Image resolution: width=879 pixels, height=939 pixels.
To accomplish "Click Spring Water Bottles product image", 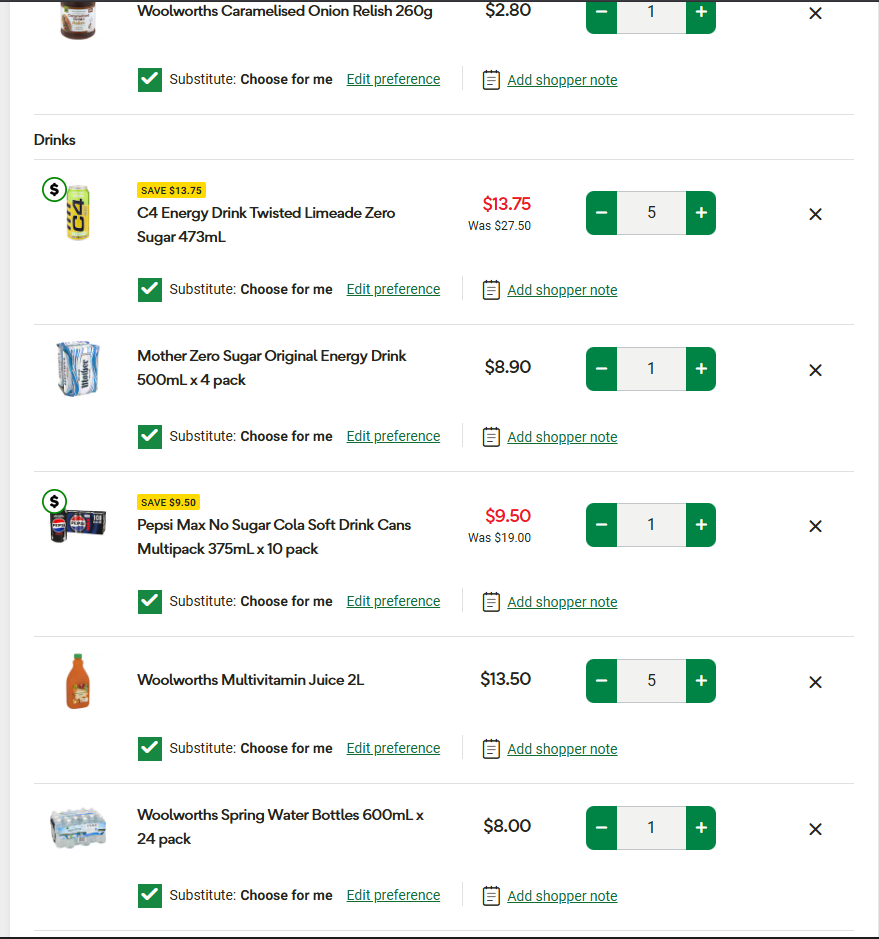I will tap(78, 829).
